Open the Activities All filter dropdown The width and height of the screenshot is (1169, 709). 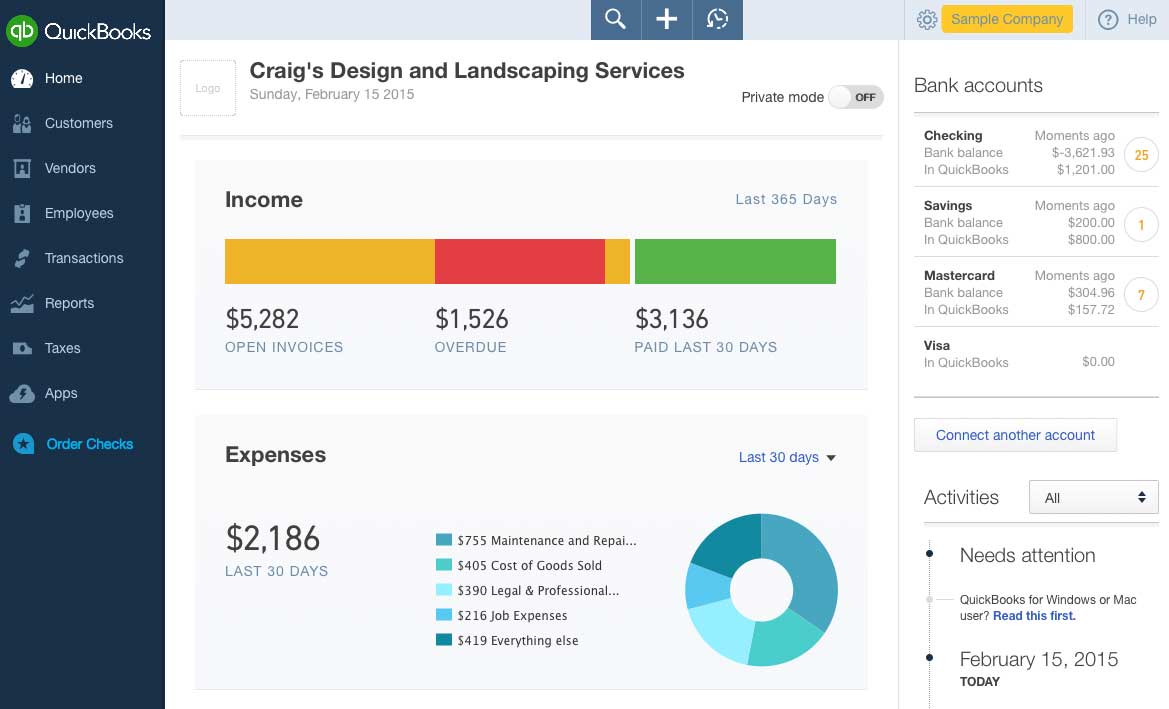click(1094, 497)
